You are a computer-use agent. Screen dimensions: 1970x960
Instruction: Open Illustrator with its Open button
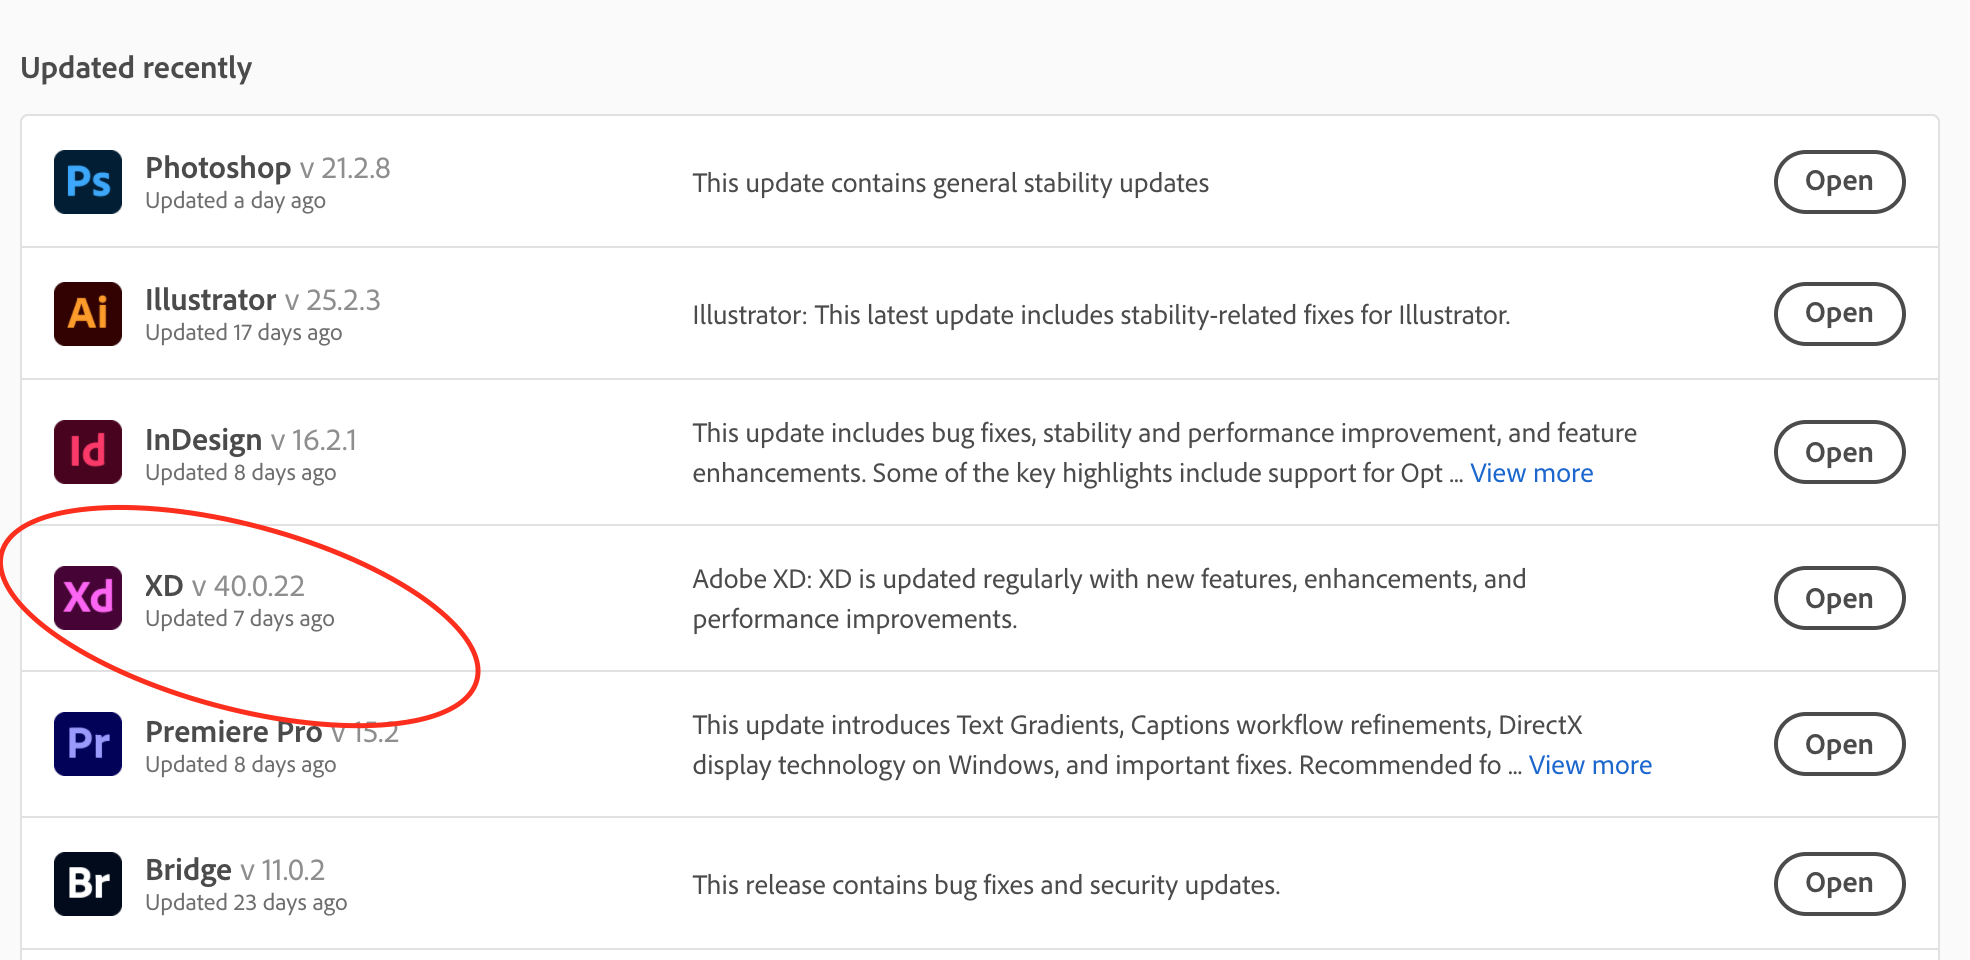[1838, 314]
